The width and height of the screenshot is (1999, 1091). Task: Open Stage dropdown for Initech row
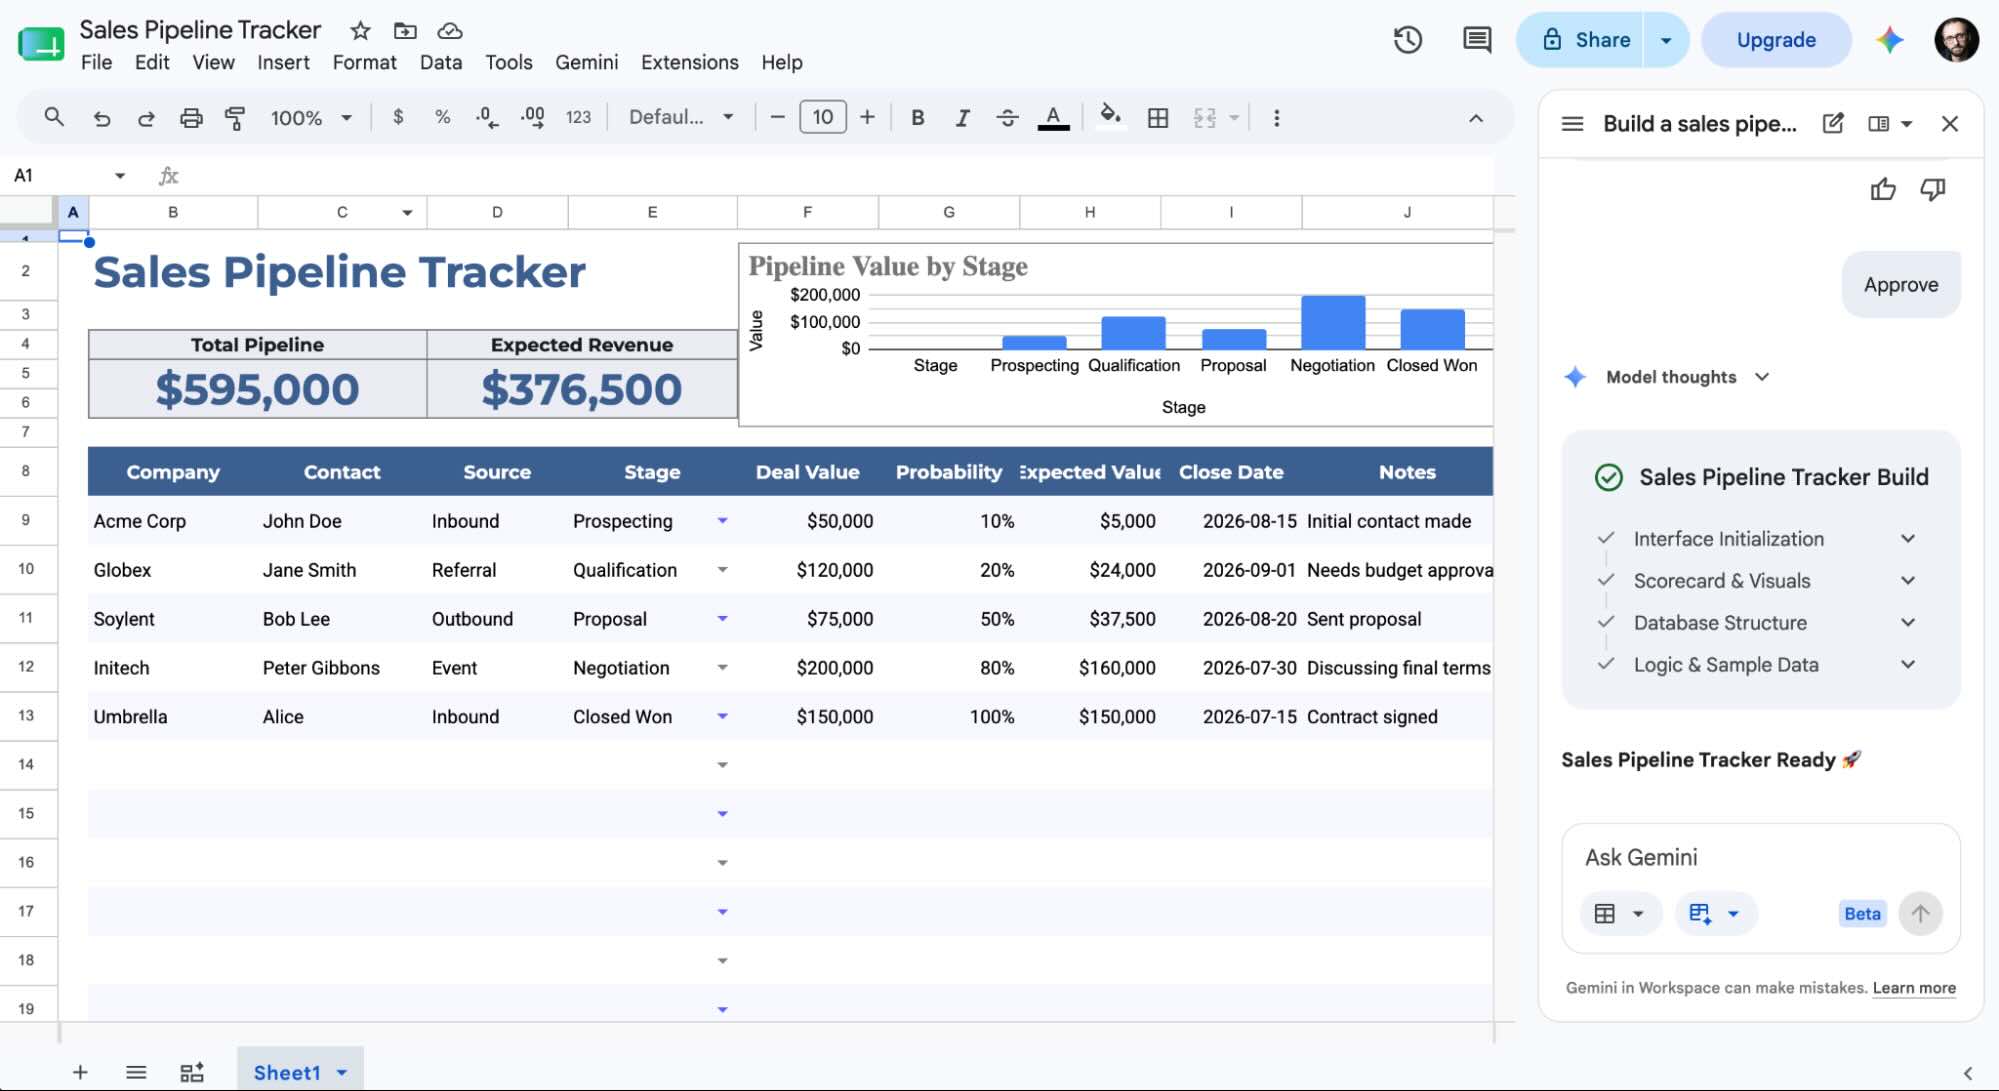click(722, 668)
